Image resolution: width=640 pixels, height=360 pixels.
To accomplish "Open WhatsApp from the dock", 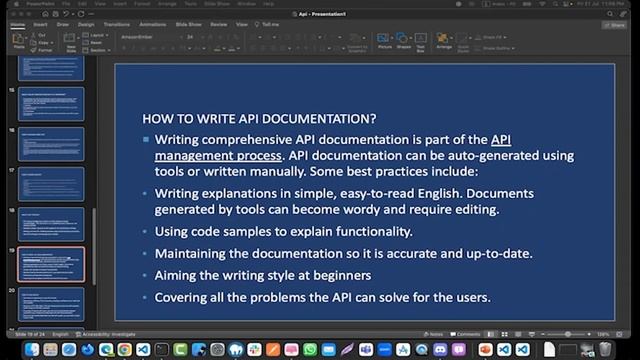I will pyautogui.click(x=310, y=349).
